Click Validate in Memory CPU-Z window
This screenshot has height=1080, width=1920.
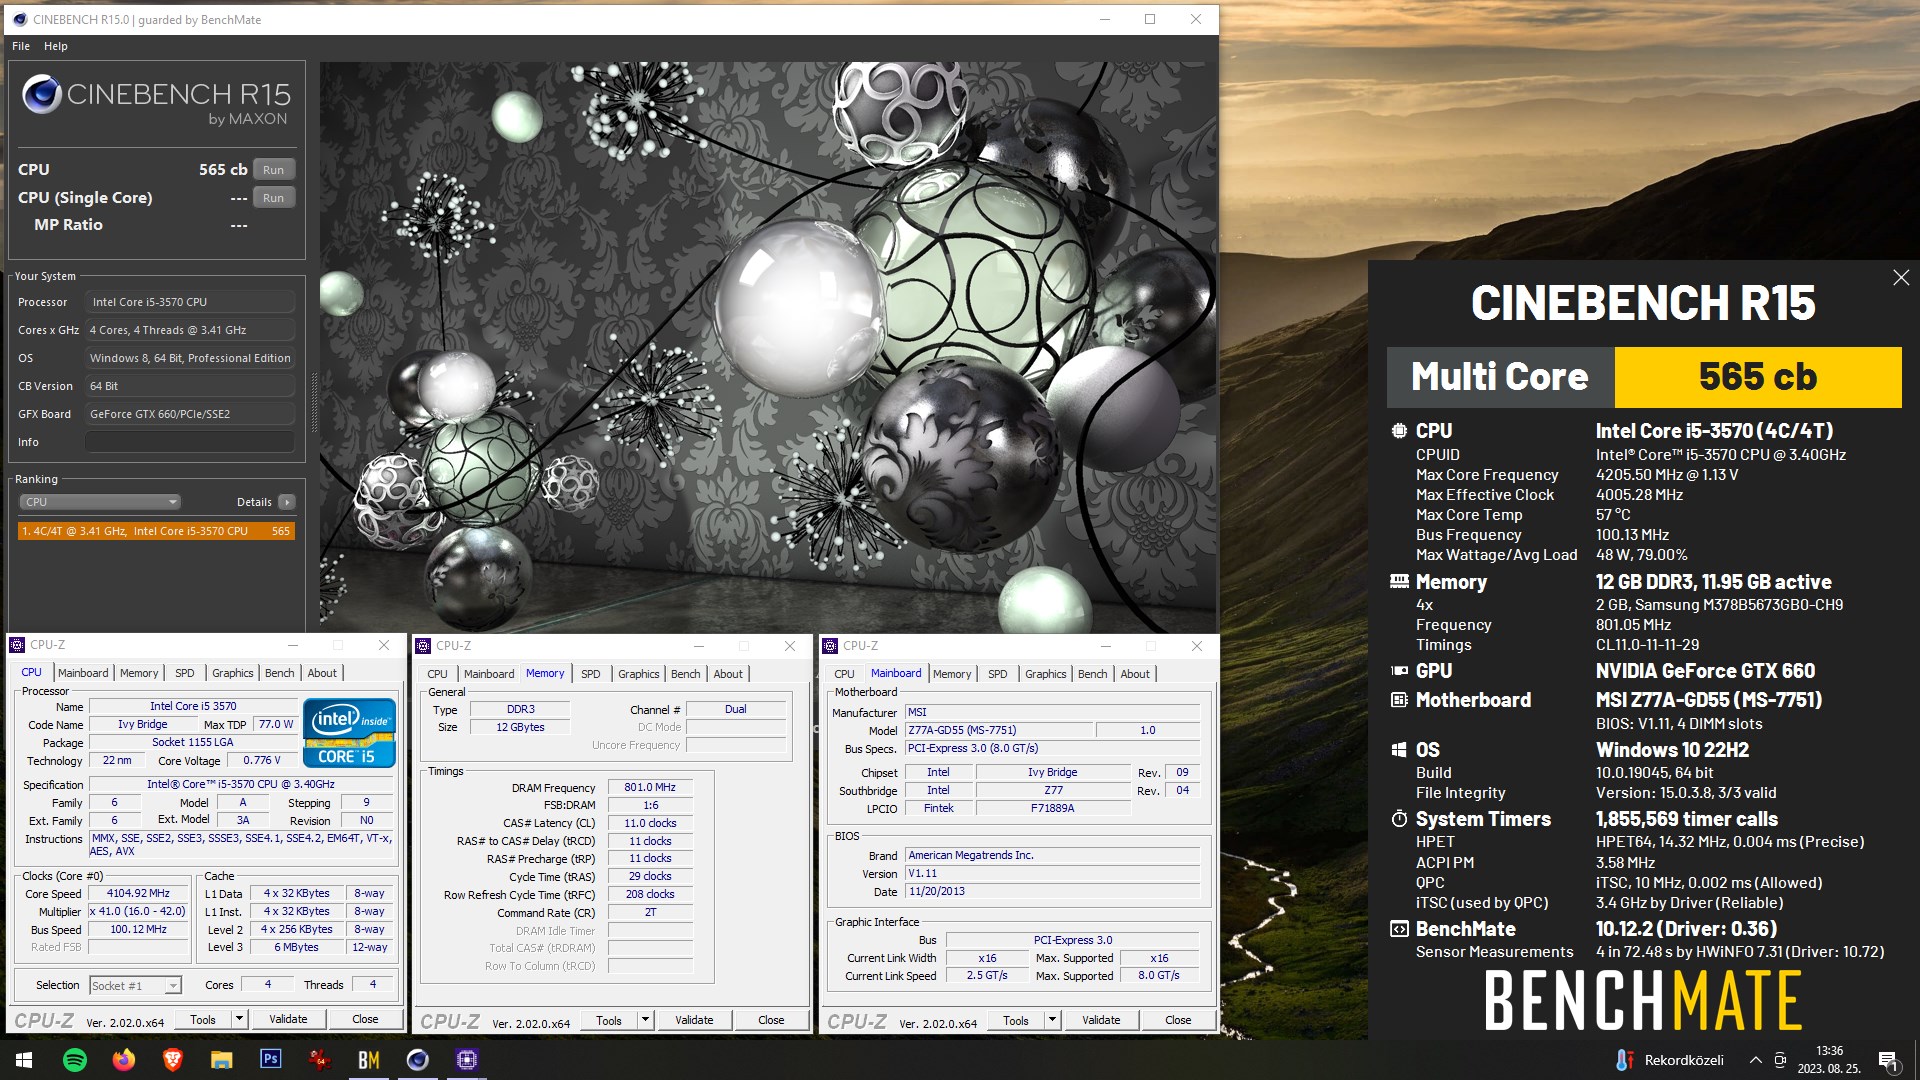click(694, 1020)
